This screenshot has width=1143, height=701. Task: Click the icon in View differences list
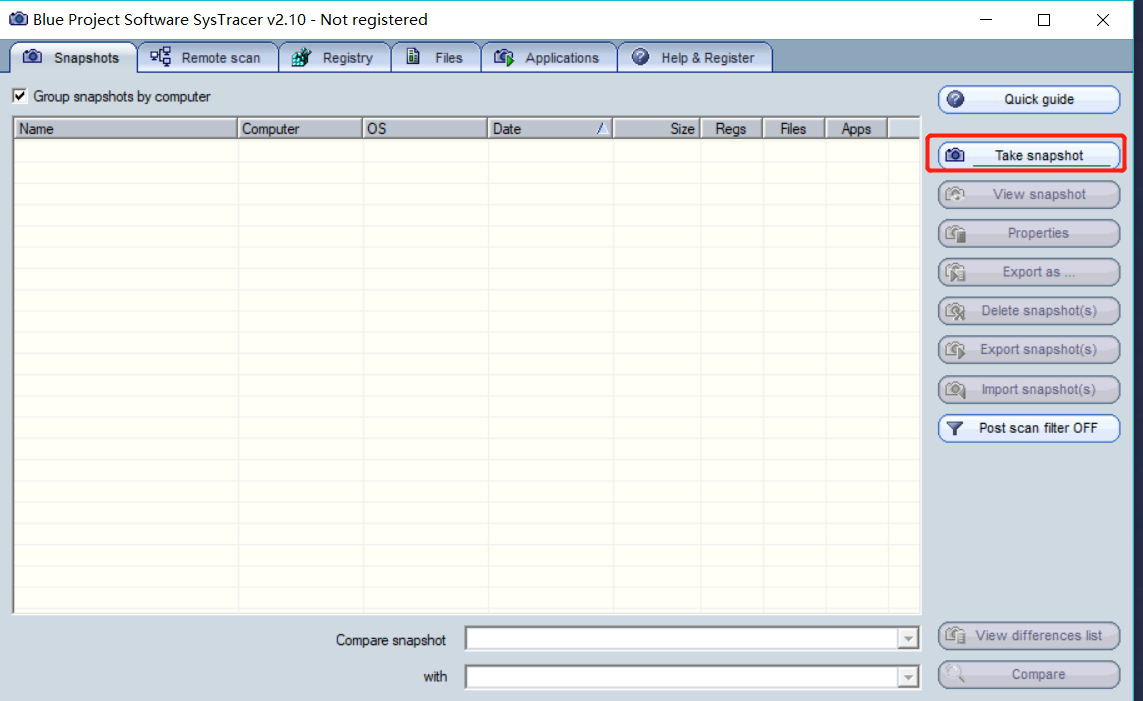[956, 635]
